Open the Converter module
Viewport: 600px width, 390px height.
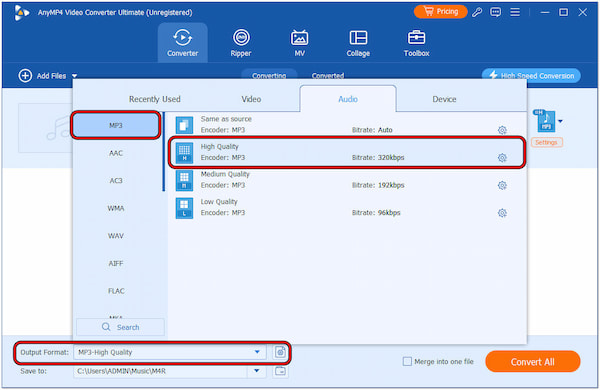pyautogui.click(x=183, y=42)
